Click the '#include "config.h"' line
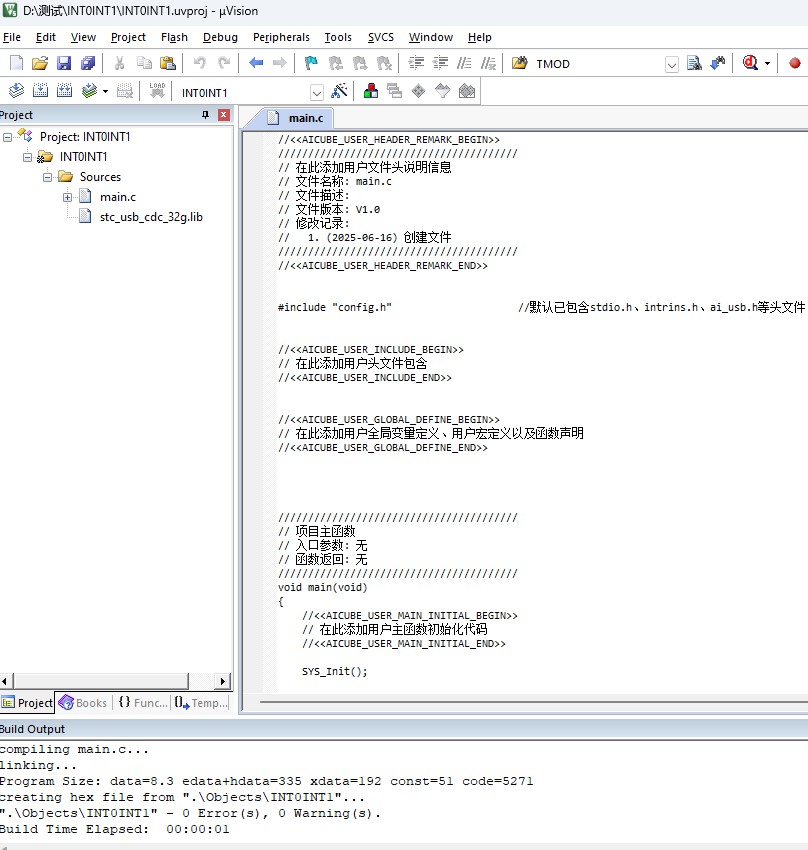 point(334,307)
